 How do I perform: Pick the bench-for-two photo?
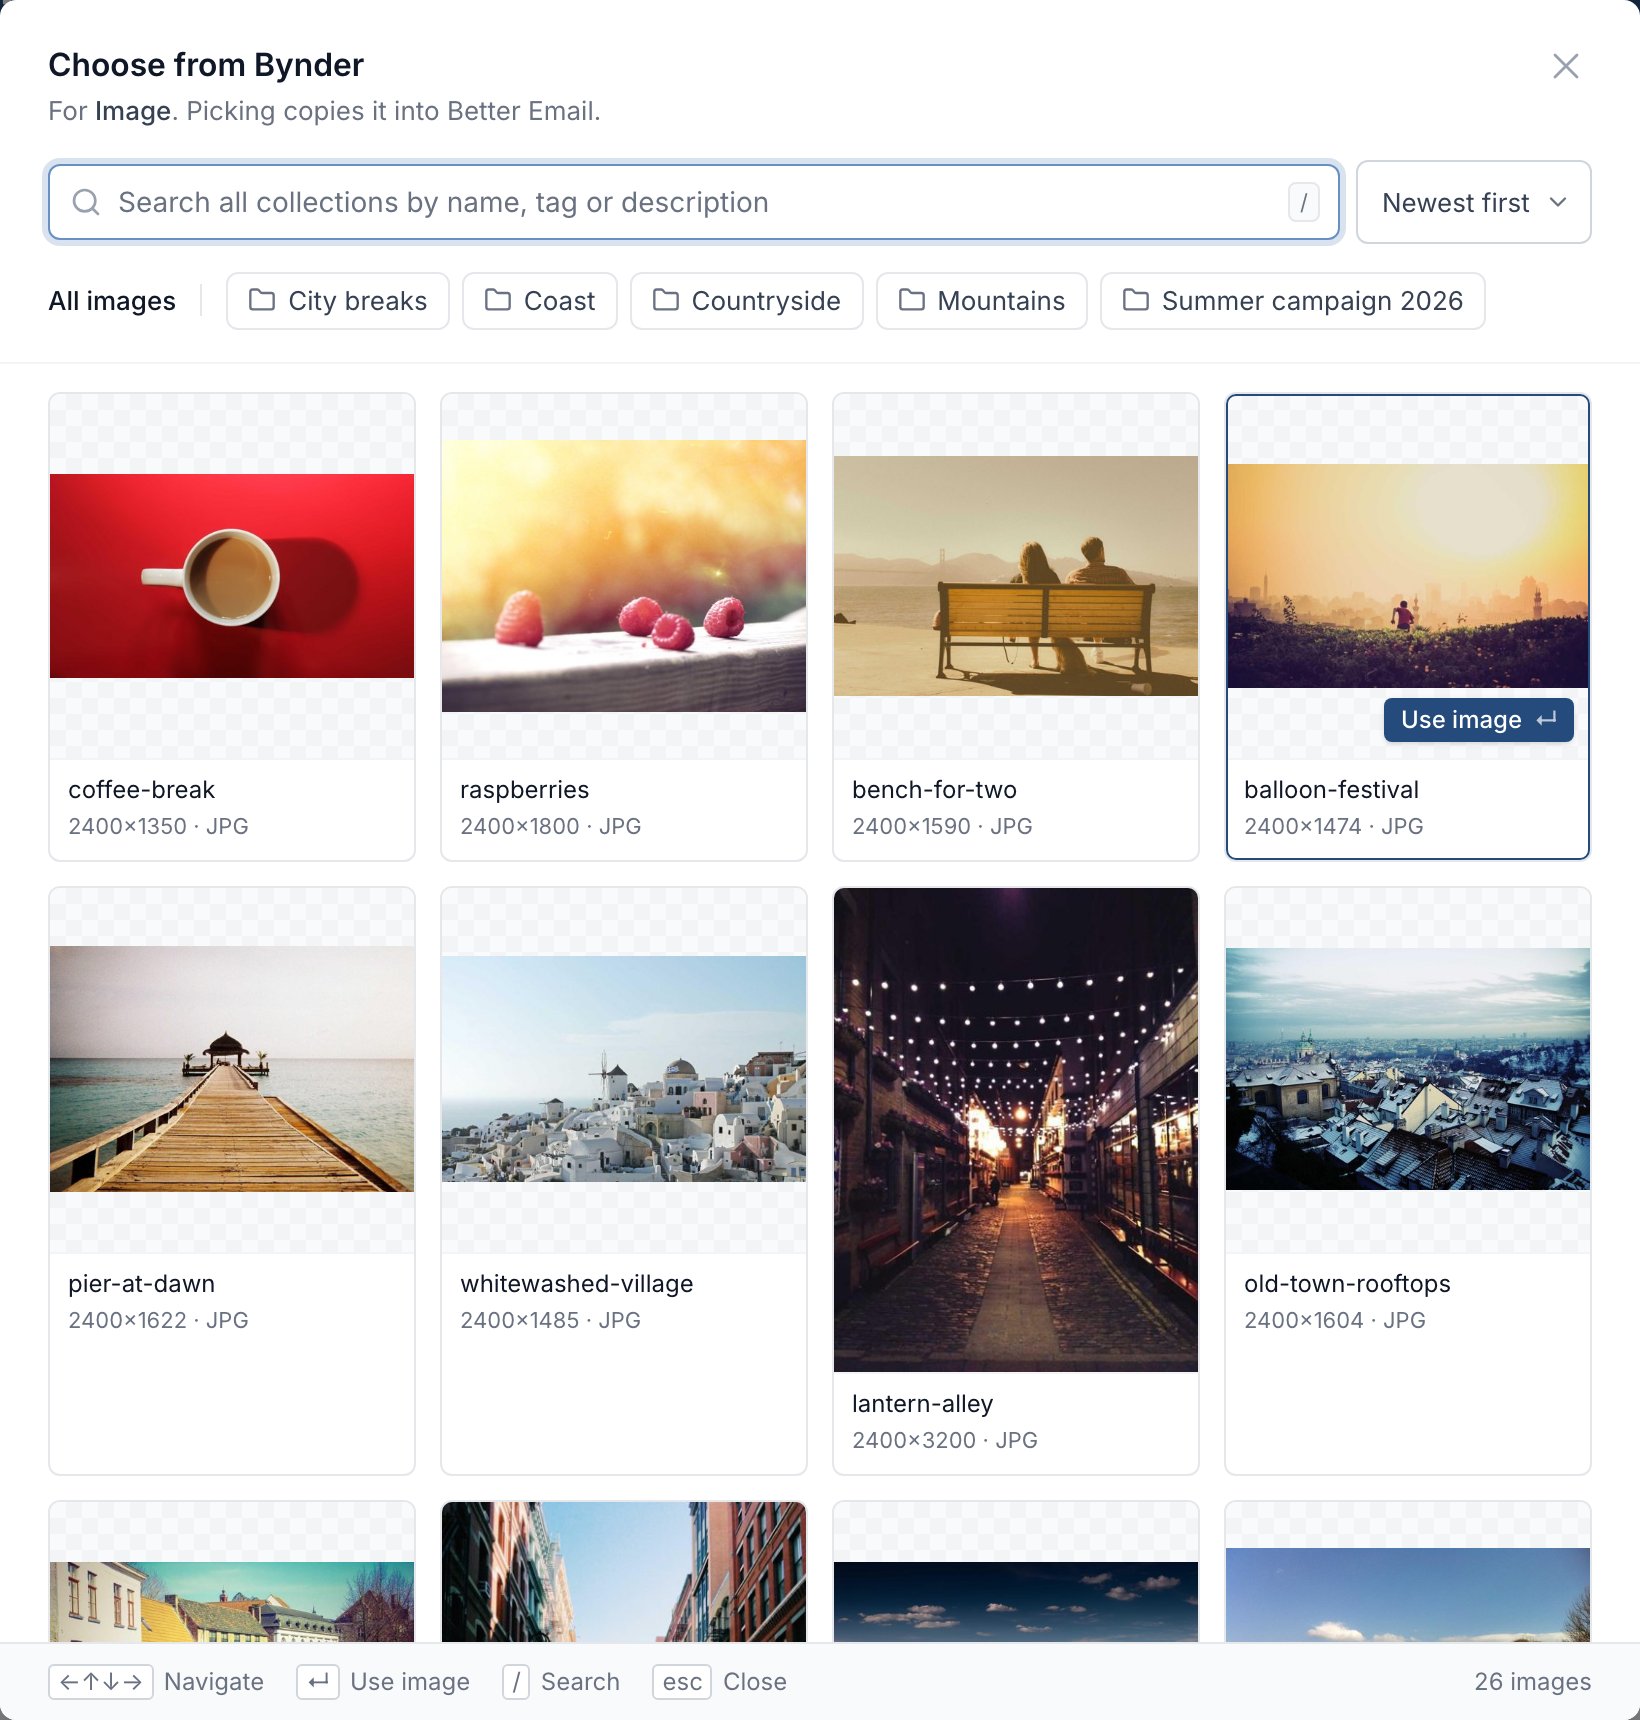pyautogui.click(x=1016, y=576)
